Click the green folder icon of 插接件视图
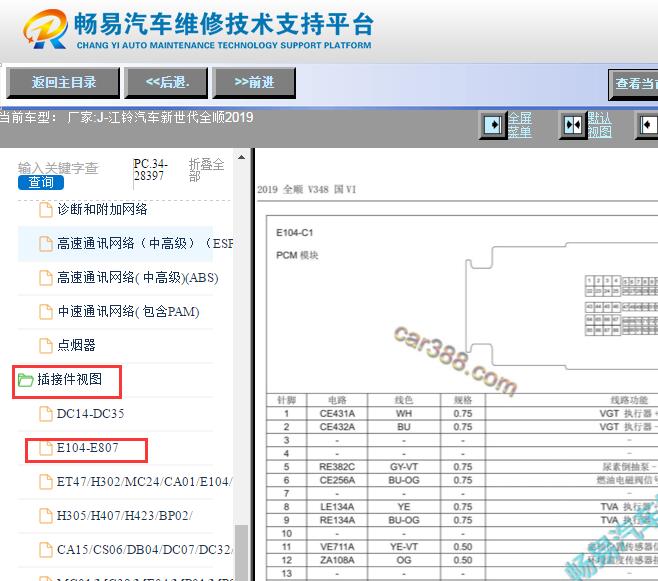The width and height of the screenshot is (658, 581). click(26, 380)
